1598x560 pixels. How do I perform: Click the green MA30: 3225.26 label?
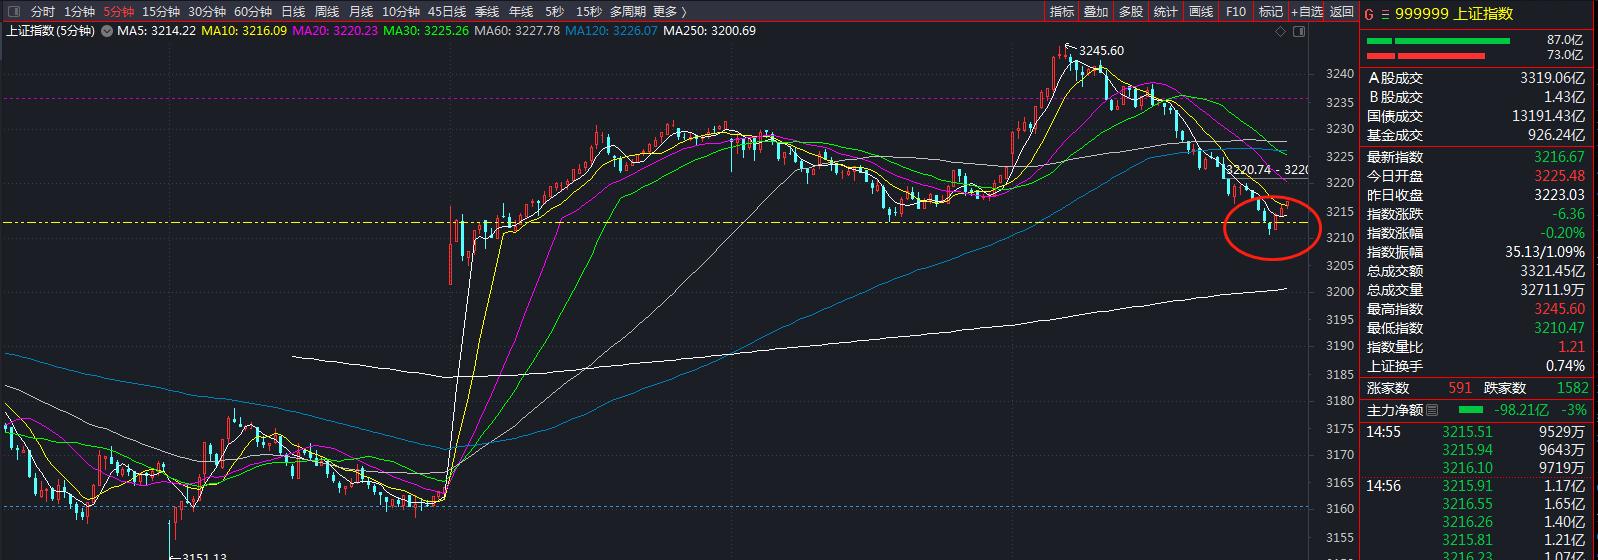[426, 31]
